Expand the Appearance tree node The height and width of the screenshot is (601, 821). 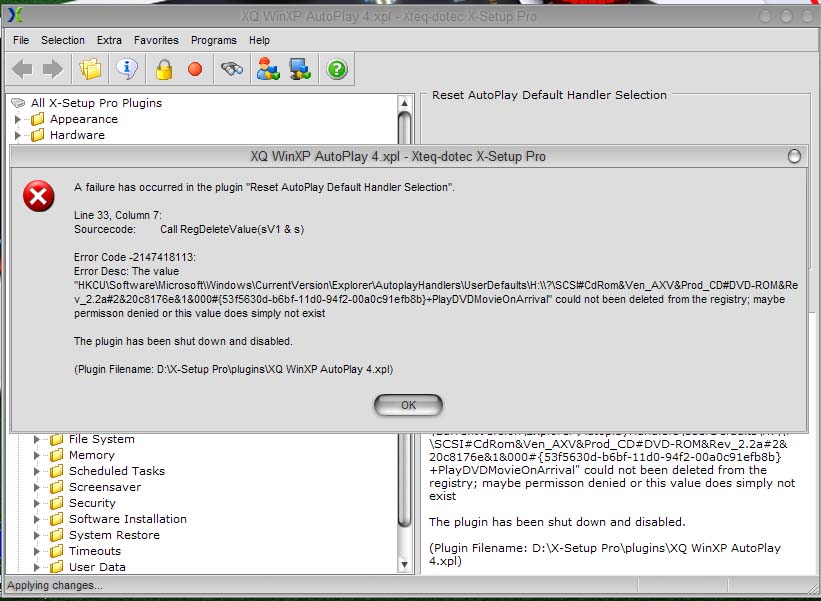[x=18, y=119]
